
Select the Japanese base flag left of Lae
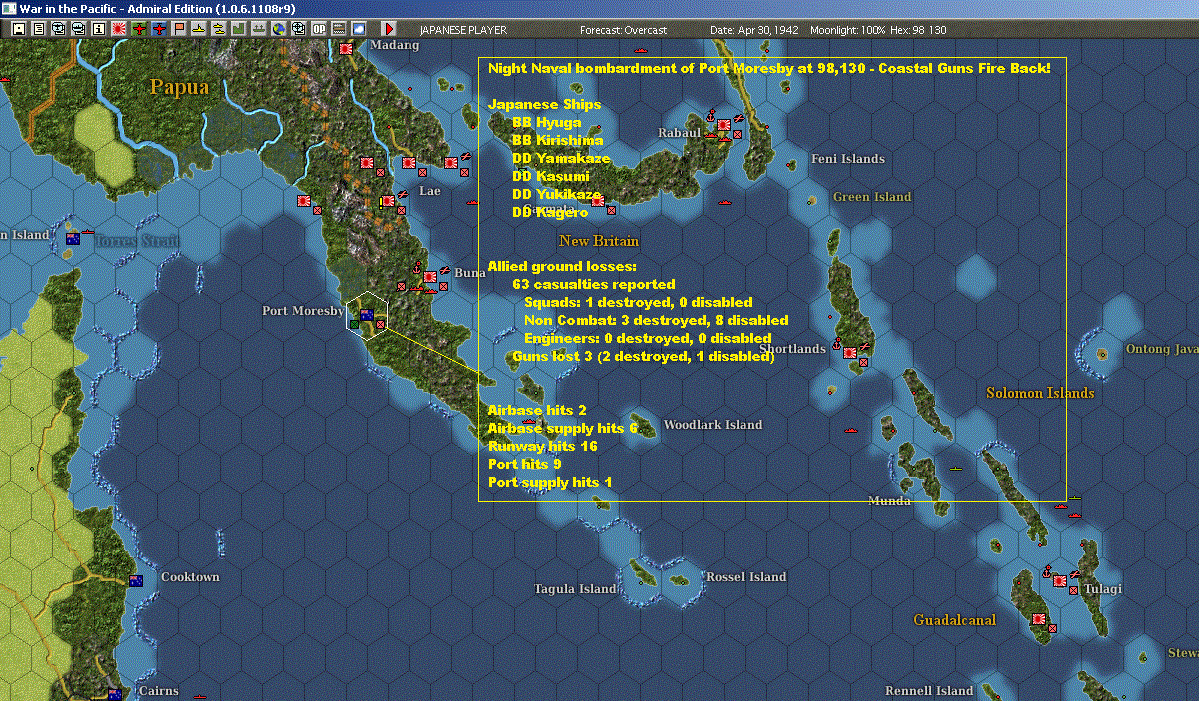(388, 201)
